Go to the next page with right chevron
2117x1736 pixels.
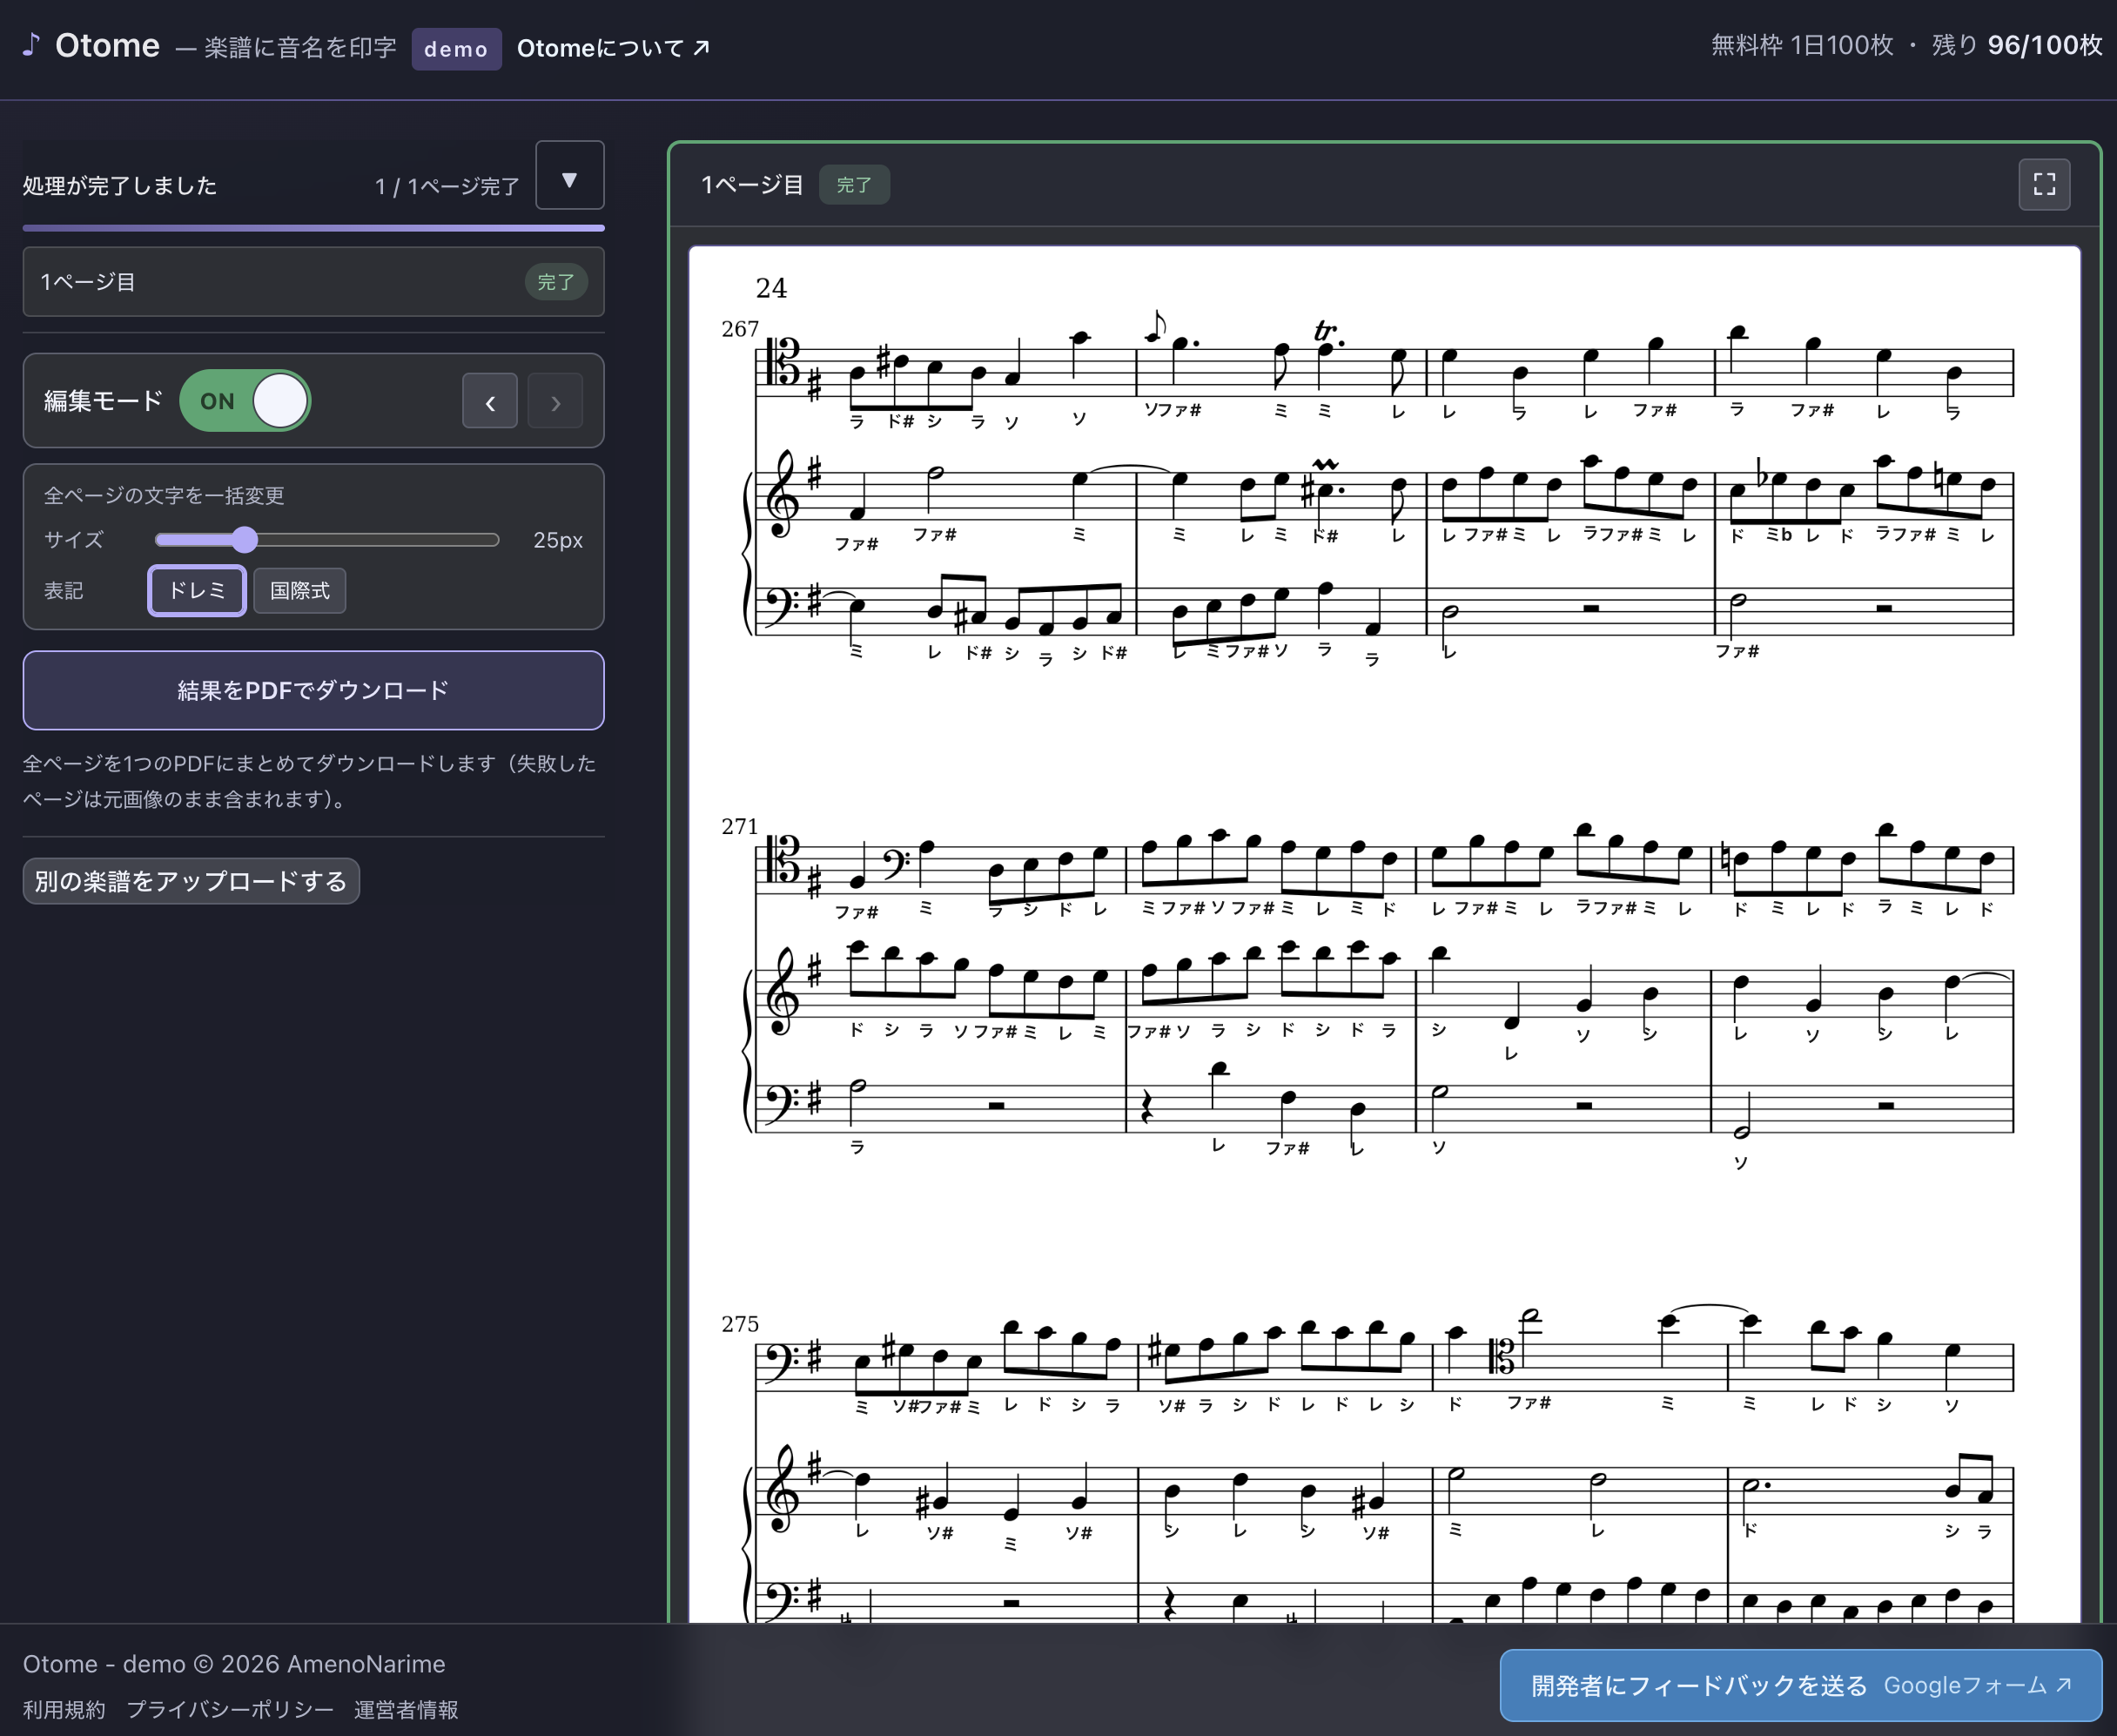[x=555, y=401]
